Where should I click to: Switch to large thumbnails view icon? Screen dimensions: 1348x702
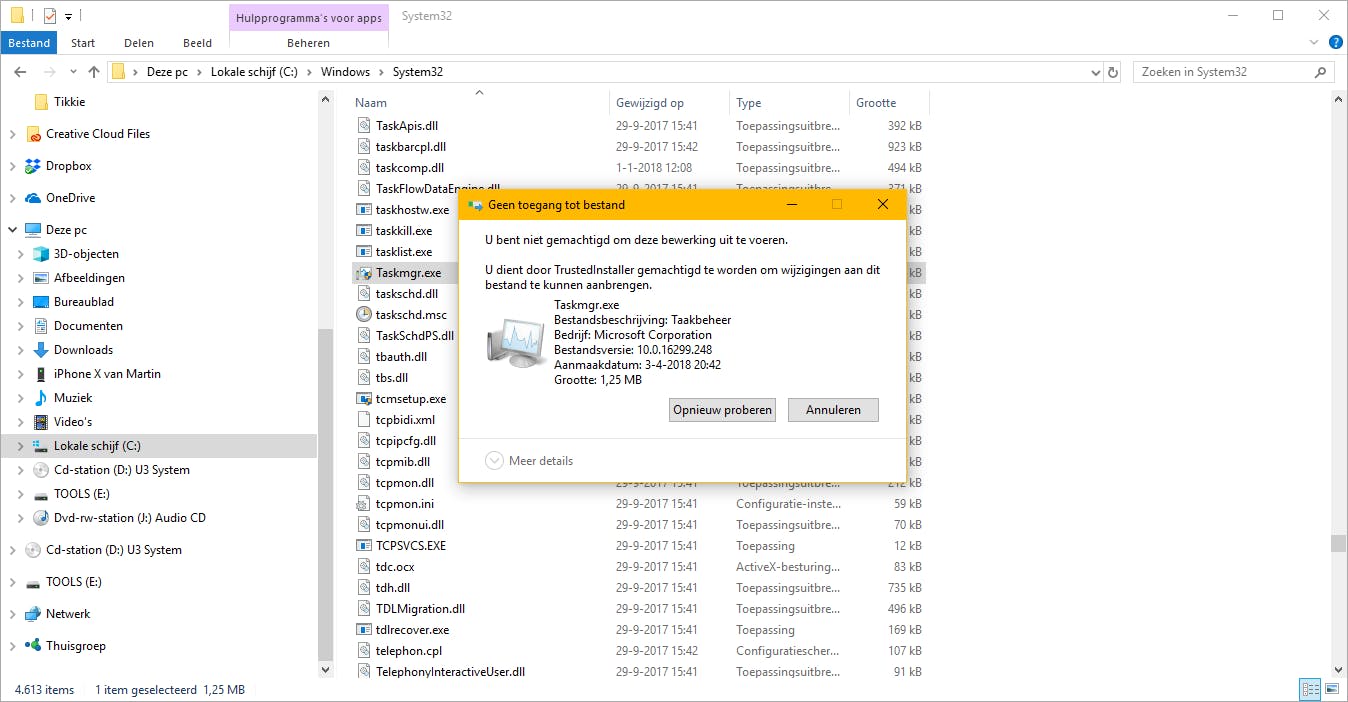tap(1330, 689)
